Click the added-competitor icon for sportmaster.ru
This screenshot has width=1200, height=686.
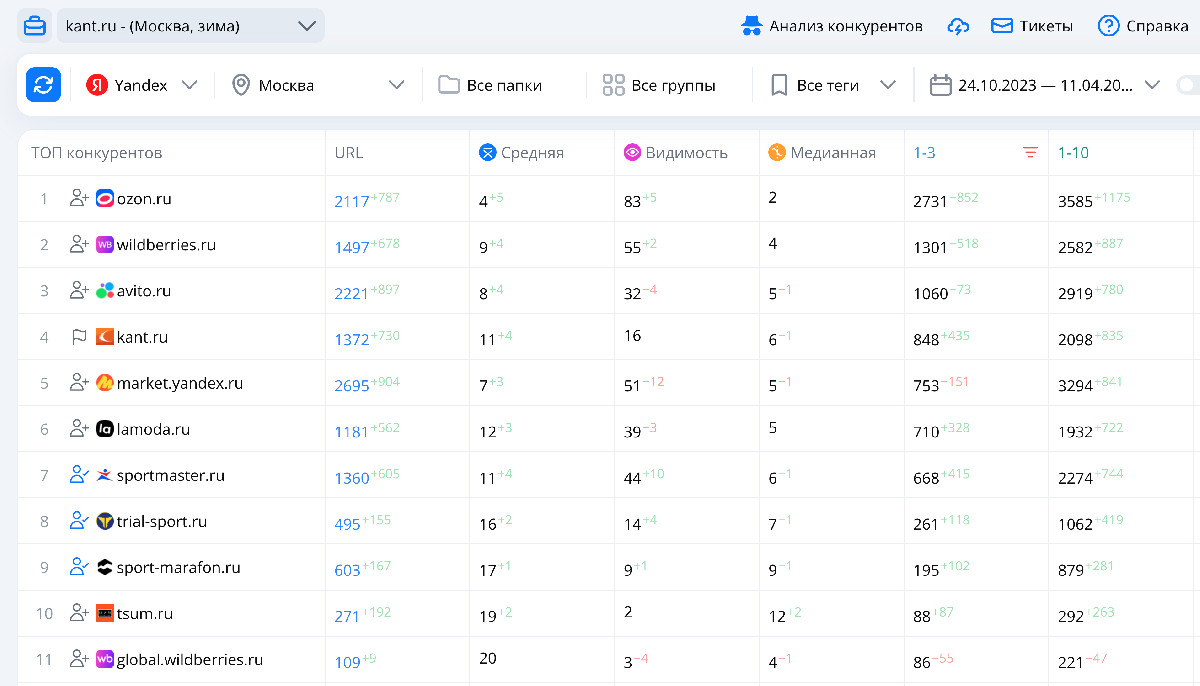point(79,475)
